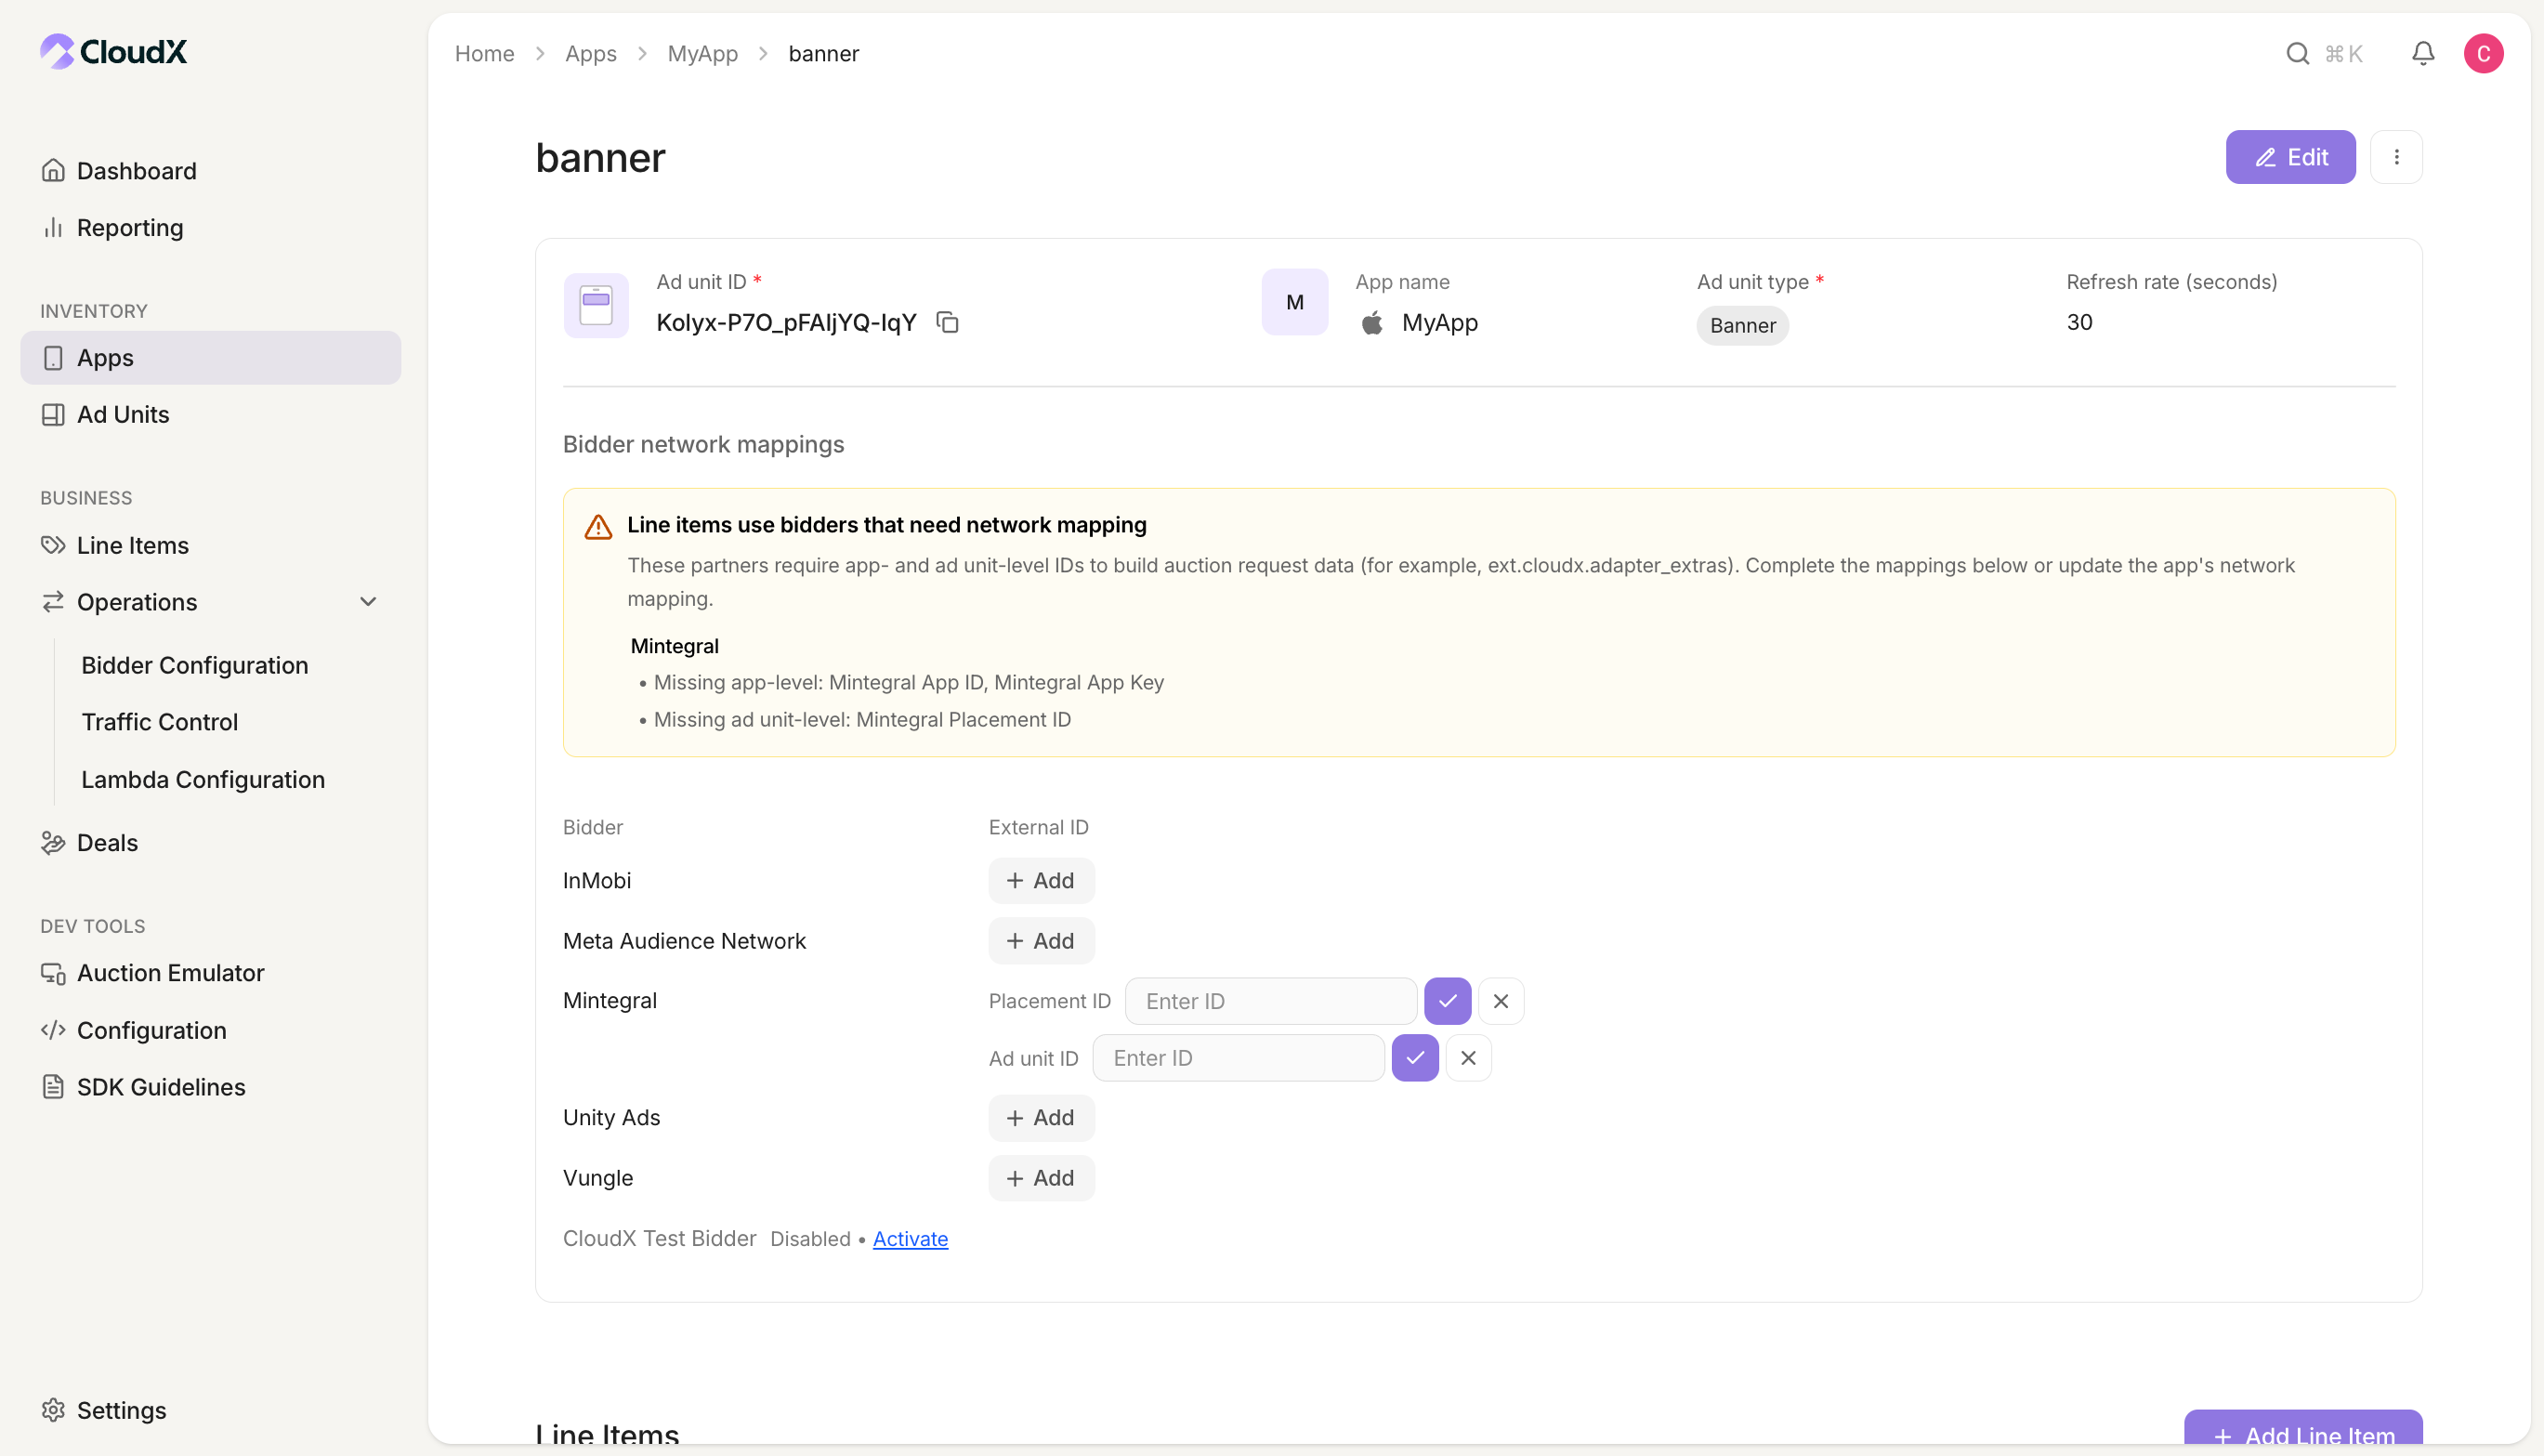Go to Home breadcrumb

point(485,54)
